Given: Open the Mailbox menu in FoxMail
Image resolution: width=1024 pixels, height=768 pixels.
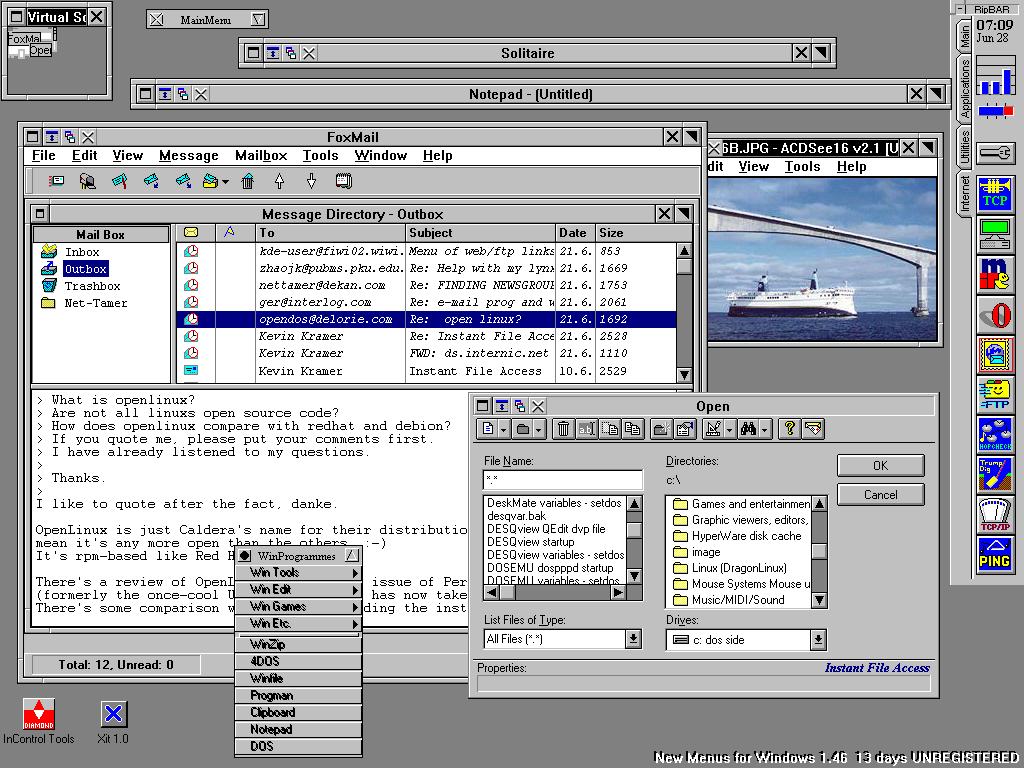Looking at the screenshot, I should [261, 156].
